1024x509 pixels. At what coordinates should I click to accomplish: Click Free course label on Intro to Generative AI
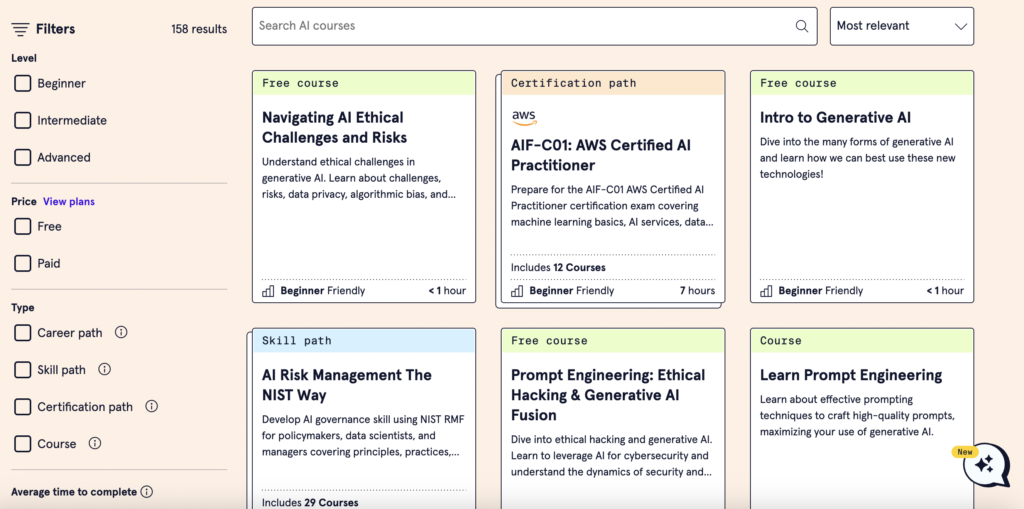(x=798, y=83)
